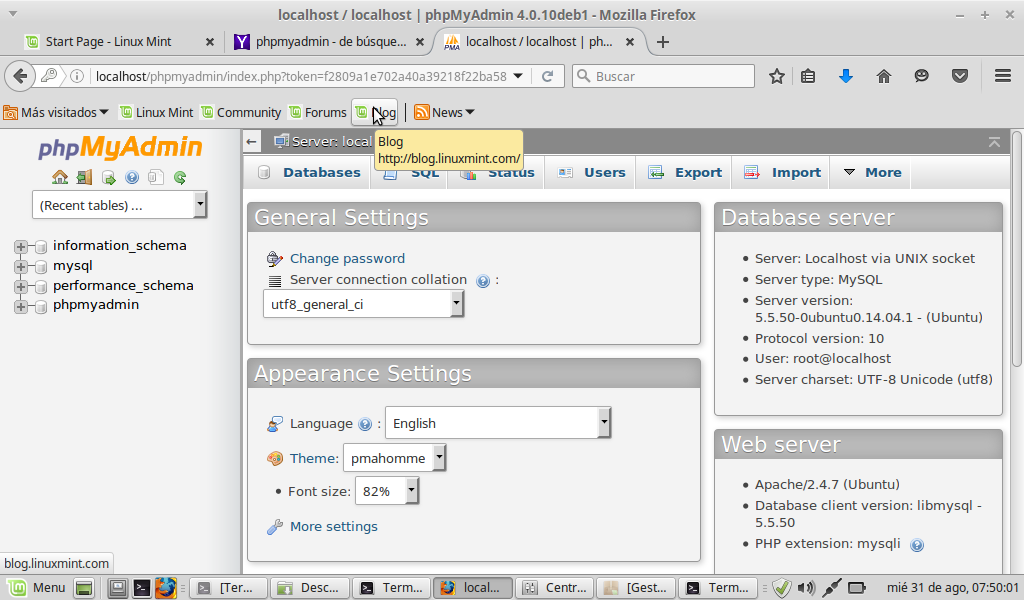1024x600 pixels.
Task: Open the Databases tab
Action: coord(309,172)
